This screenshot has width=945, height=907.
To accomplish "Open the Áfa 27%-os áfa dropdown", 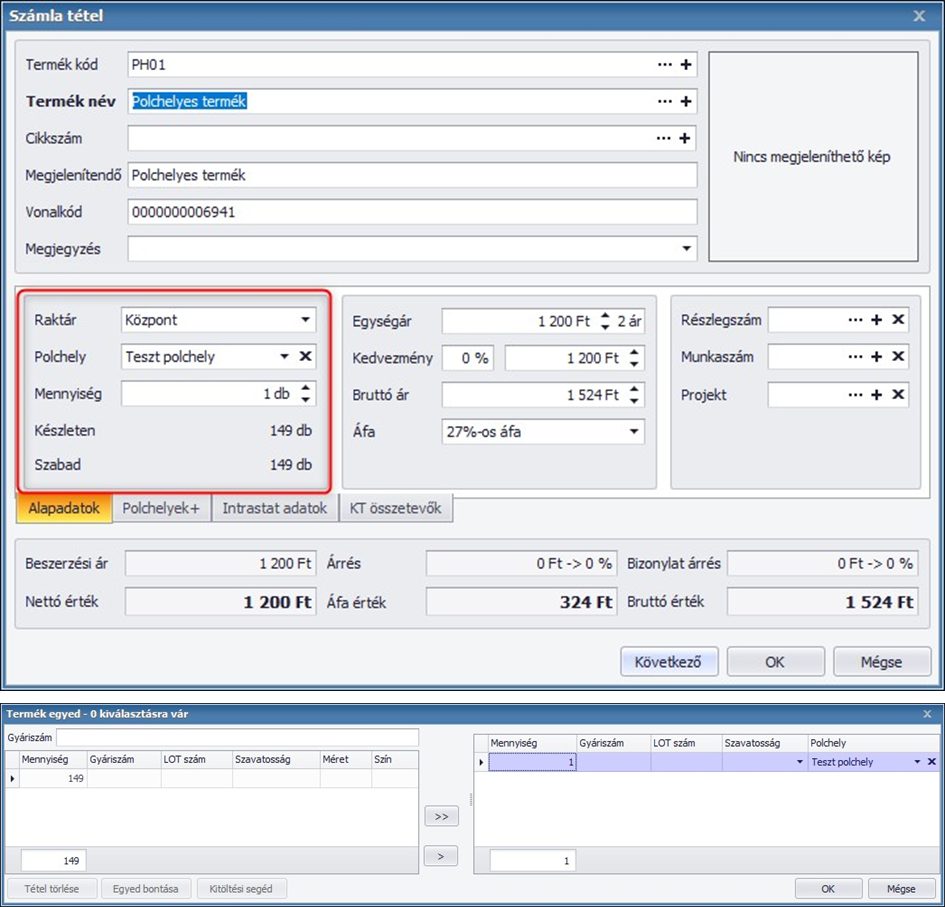I will [x=634, y=432].
